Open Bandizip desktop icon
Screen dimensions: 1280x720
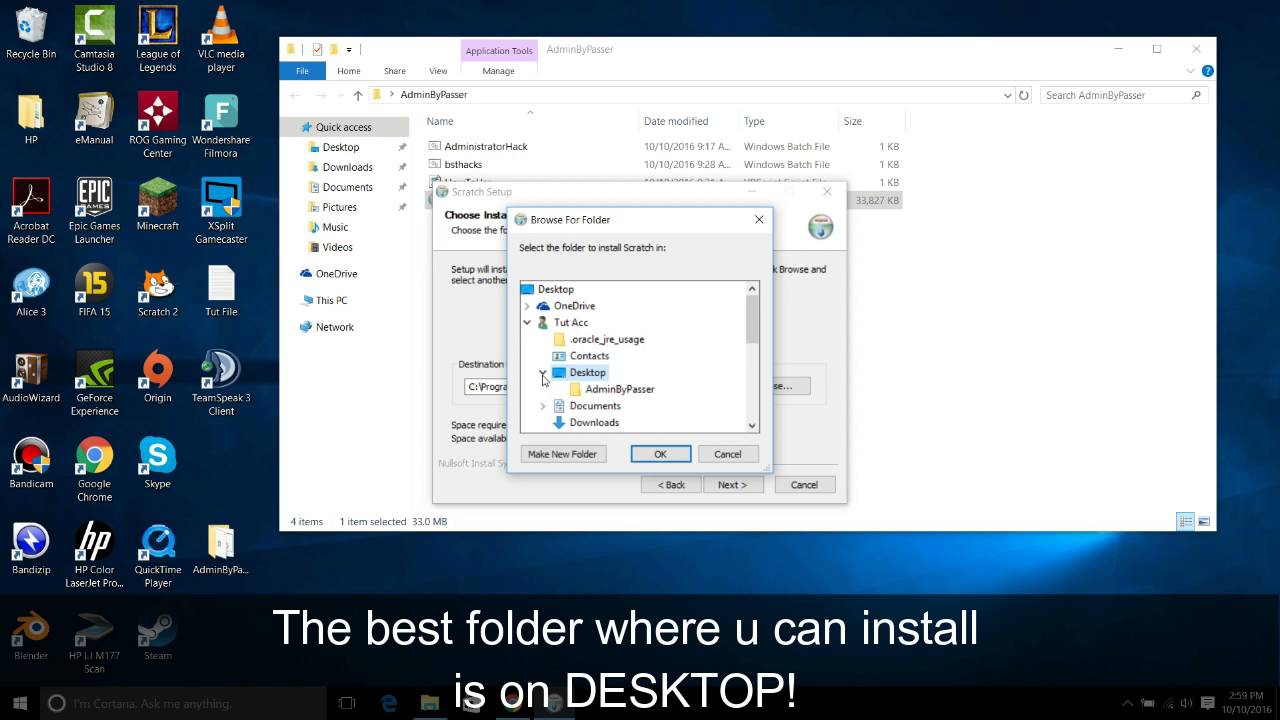tap(31, 549)
